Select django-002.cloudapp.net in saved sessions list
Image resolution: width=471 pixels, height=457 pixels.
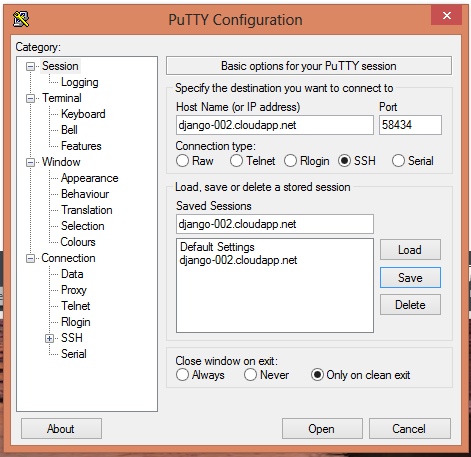coord(238,260)
